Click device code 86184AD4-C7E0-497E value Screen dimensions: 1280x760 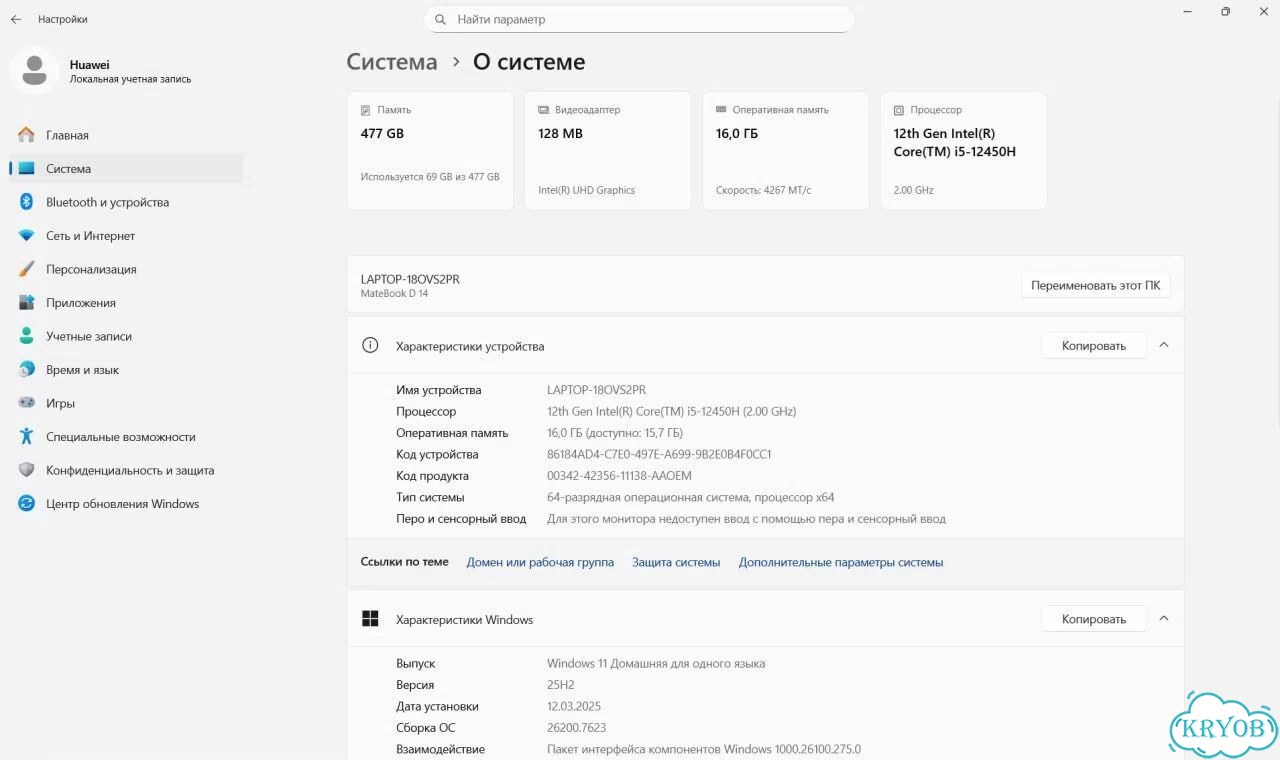pyautogui.click(x=659, y=454)
